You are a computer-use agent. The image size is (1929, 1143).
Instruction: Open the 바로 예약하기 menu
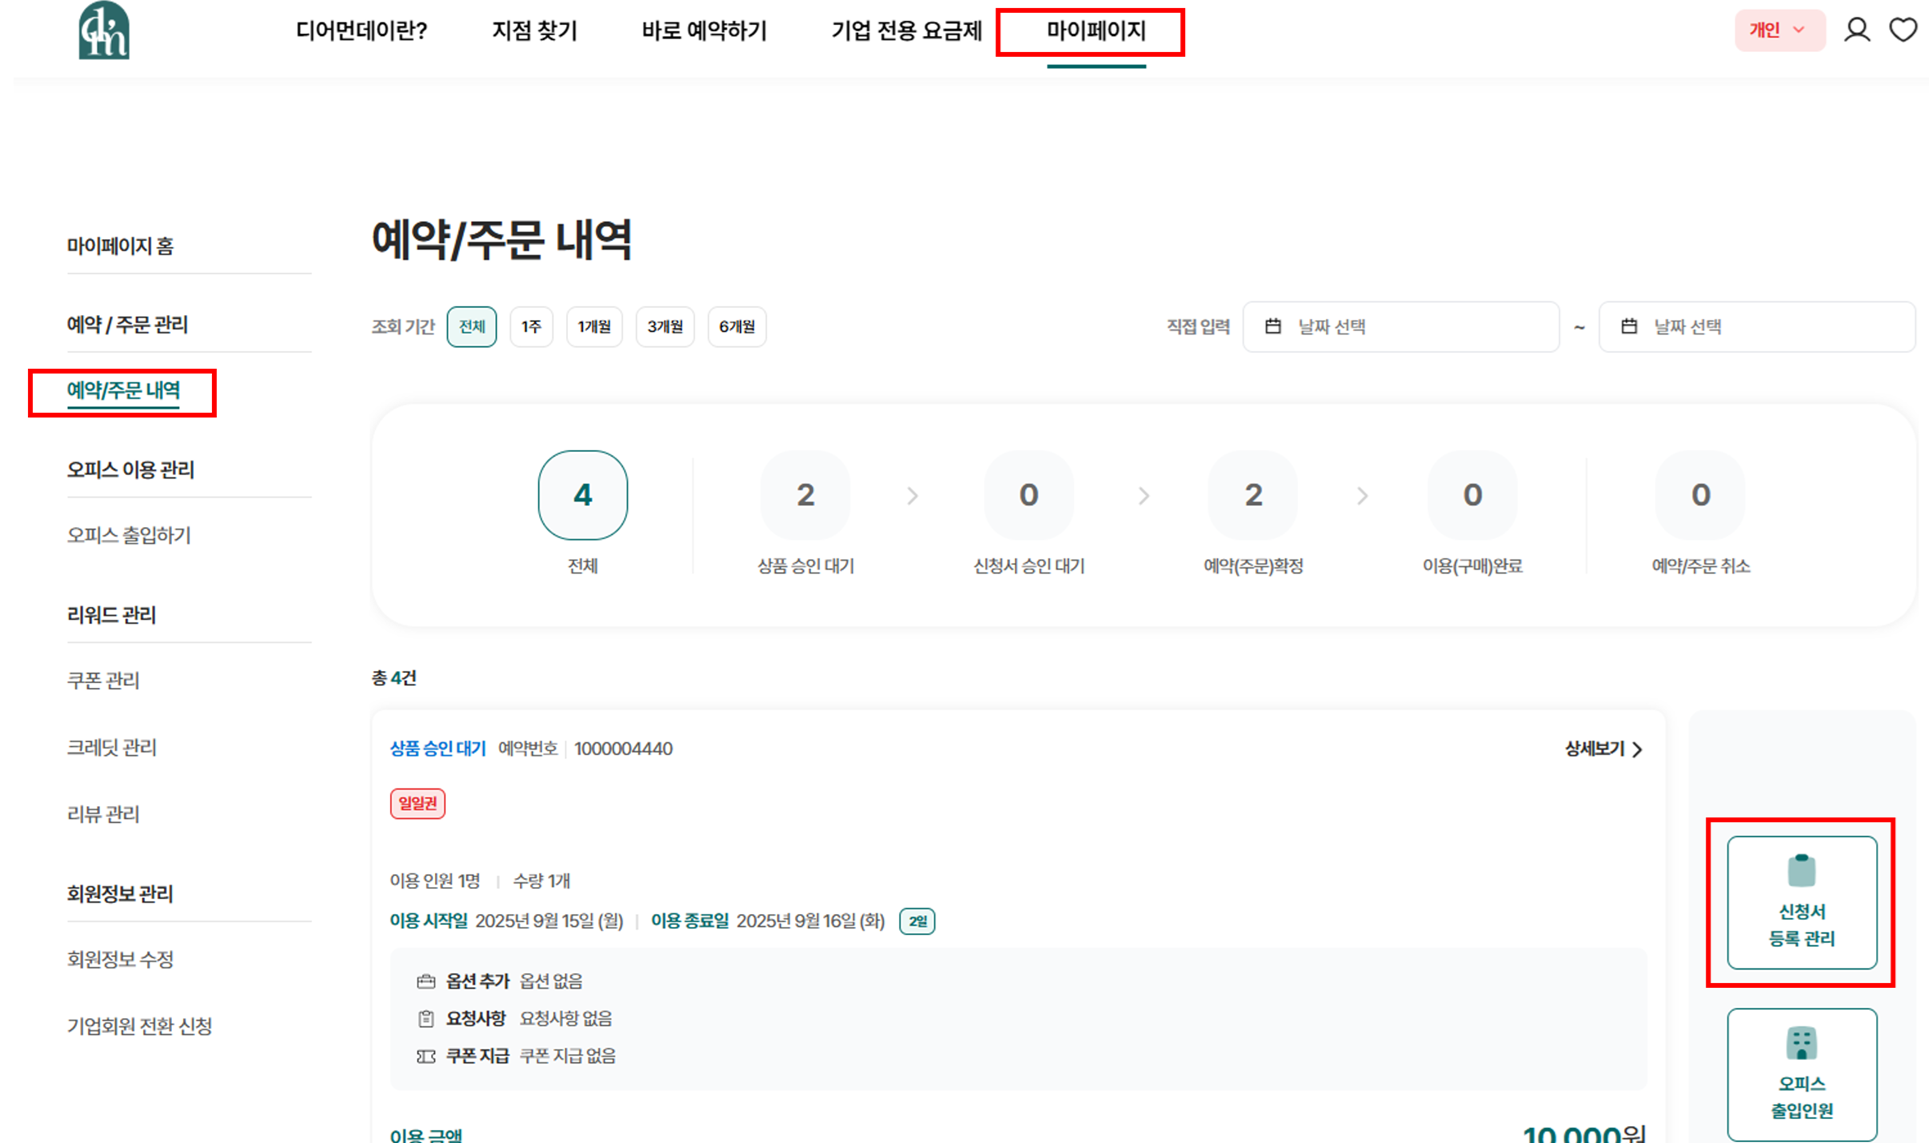tap(704, 31)
